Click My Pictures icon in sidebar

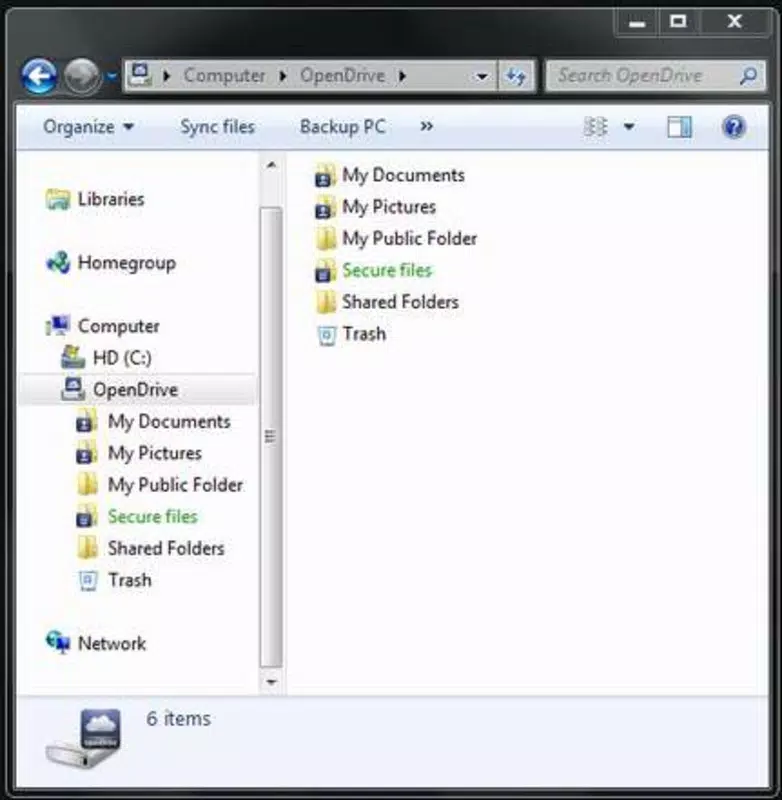click(x=87, y=453)
